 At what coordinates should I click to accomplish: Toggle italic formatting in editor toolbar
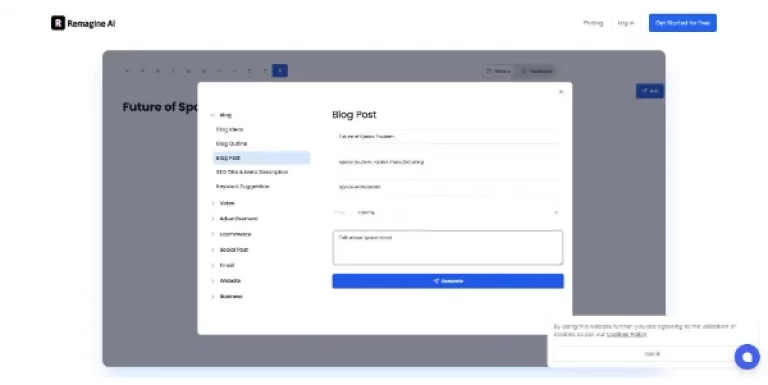click(173, 71)
